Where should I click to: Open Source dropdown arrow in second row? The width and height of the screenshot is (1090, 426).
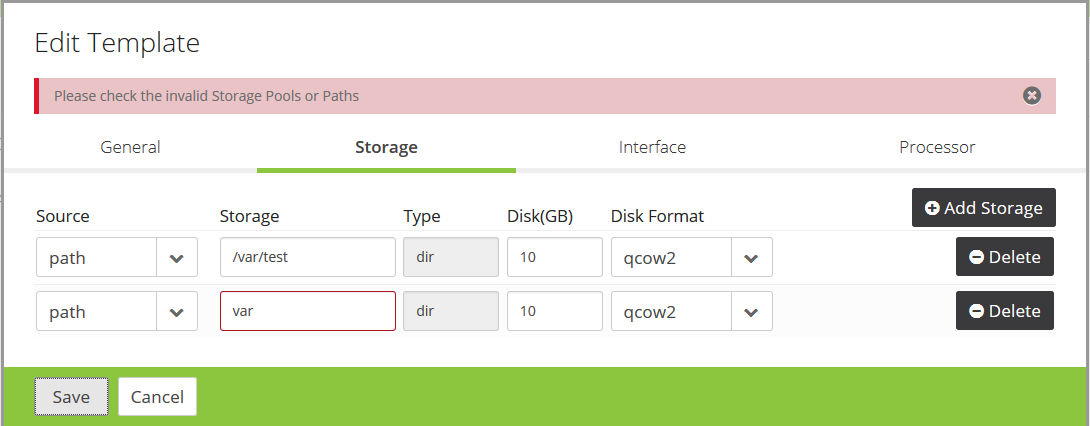177,312
